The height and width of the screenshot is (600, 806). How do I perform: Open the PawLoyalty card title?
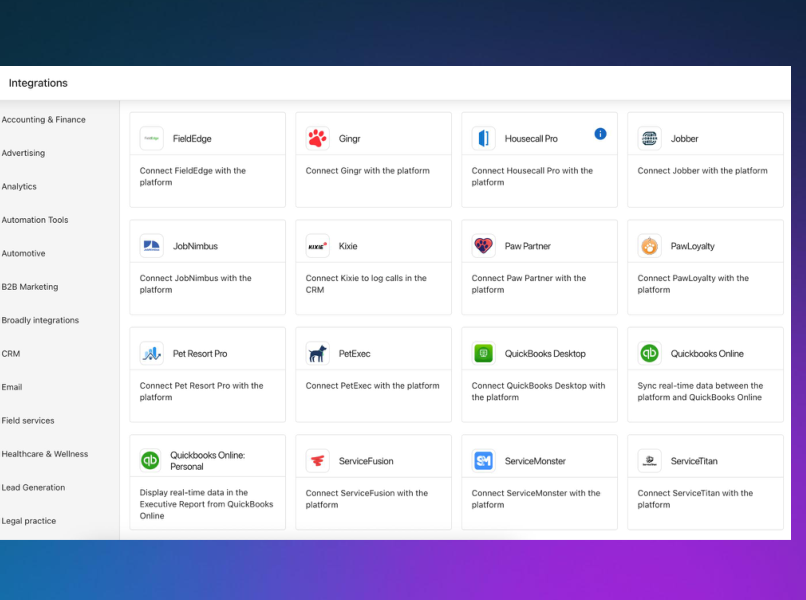[x=692, y=246]
